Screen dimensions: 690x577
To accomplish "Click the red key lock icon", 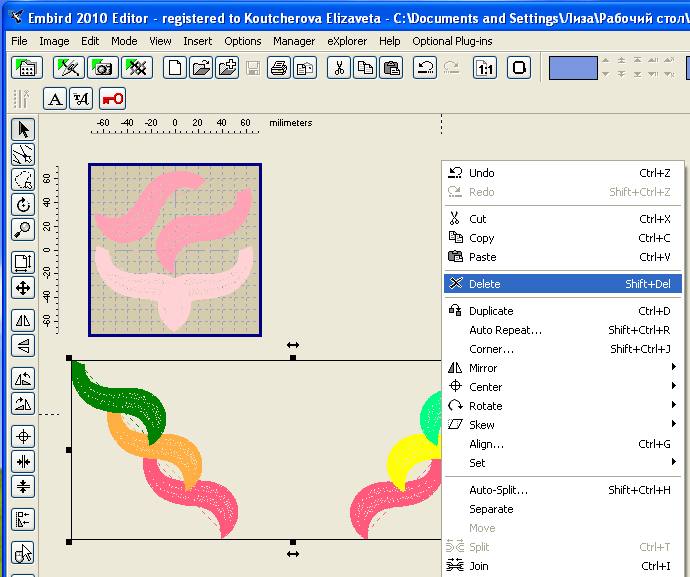I will point(113,98).
